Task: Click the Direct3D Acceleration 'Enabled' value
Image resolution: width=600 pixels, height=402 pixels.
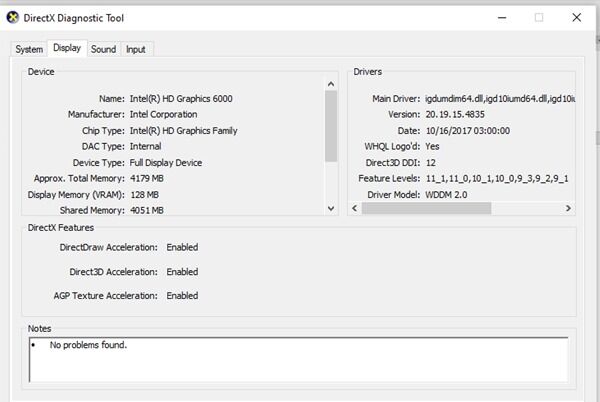Action: tap(182, 272)
